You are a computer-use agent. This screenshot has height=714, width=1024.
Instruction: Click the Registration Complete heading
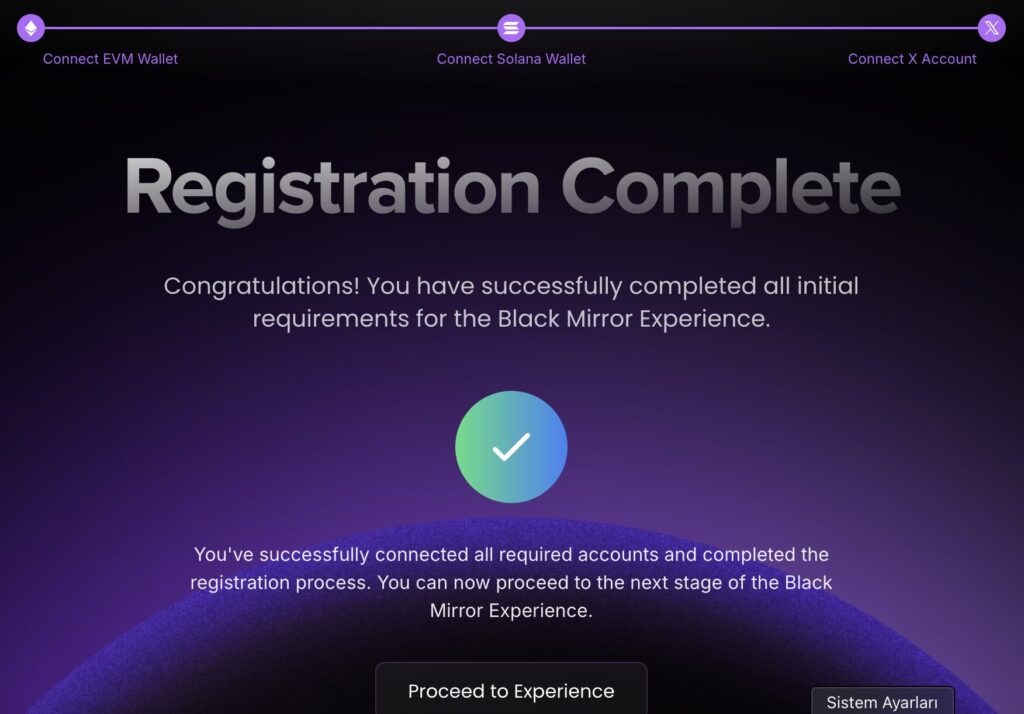point(512,189)
